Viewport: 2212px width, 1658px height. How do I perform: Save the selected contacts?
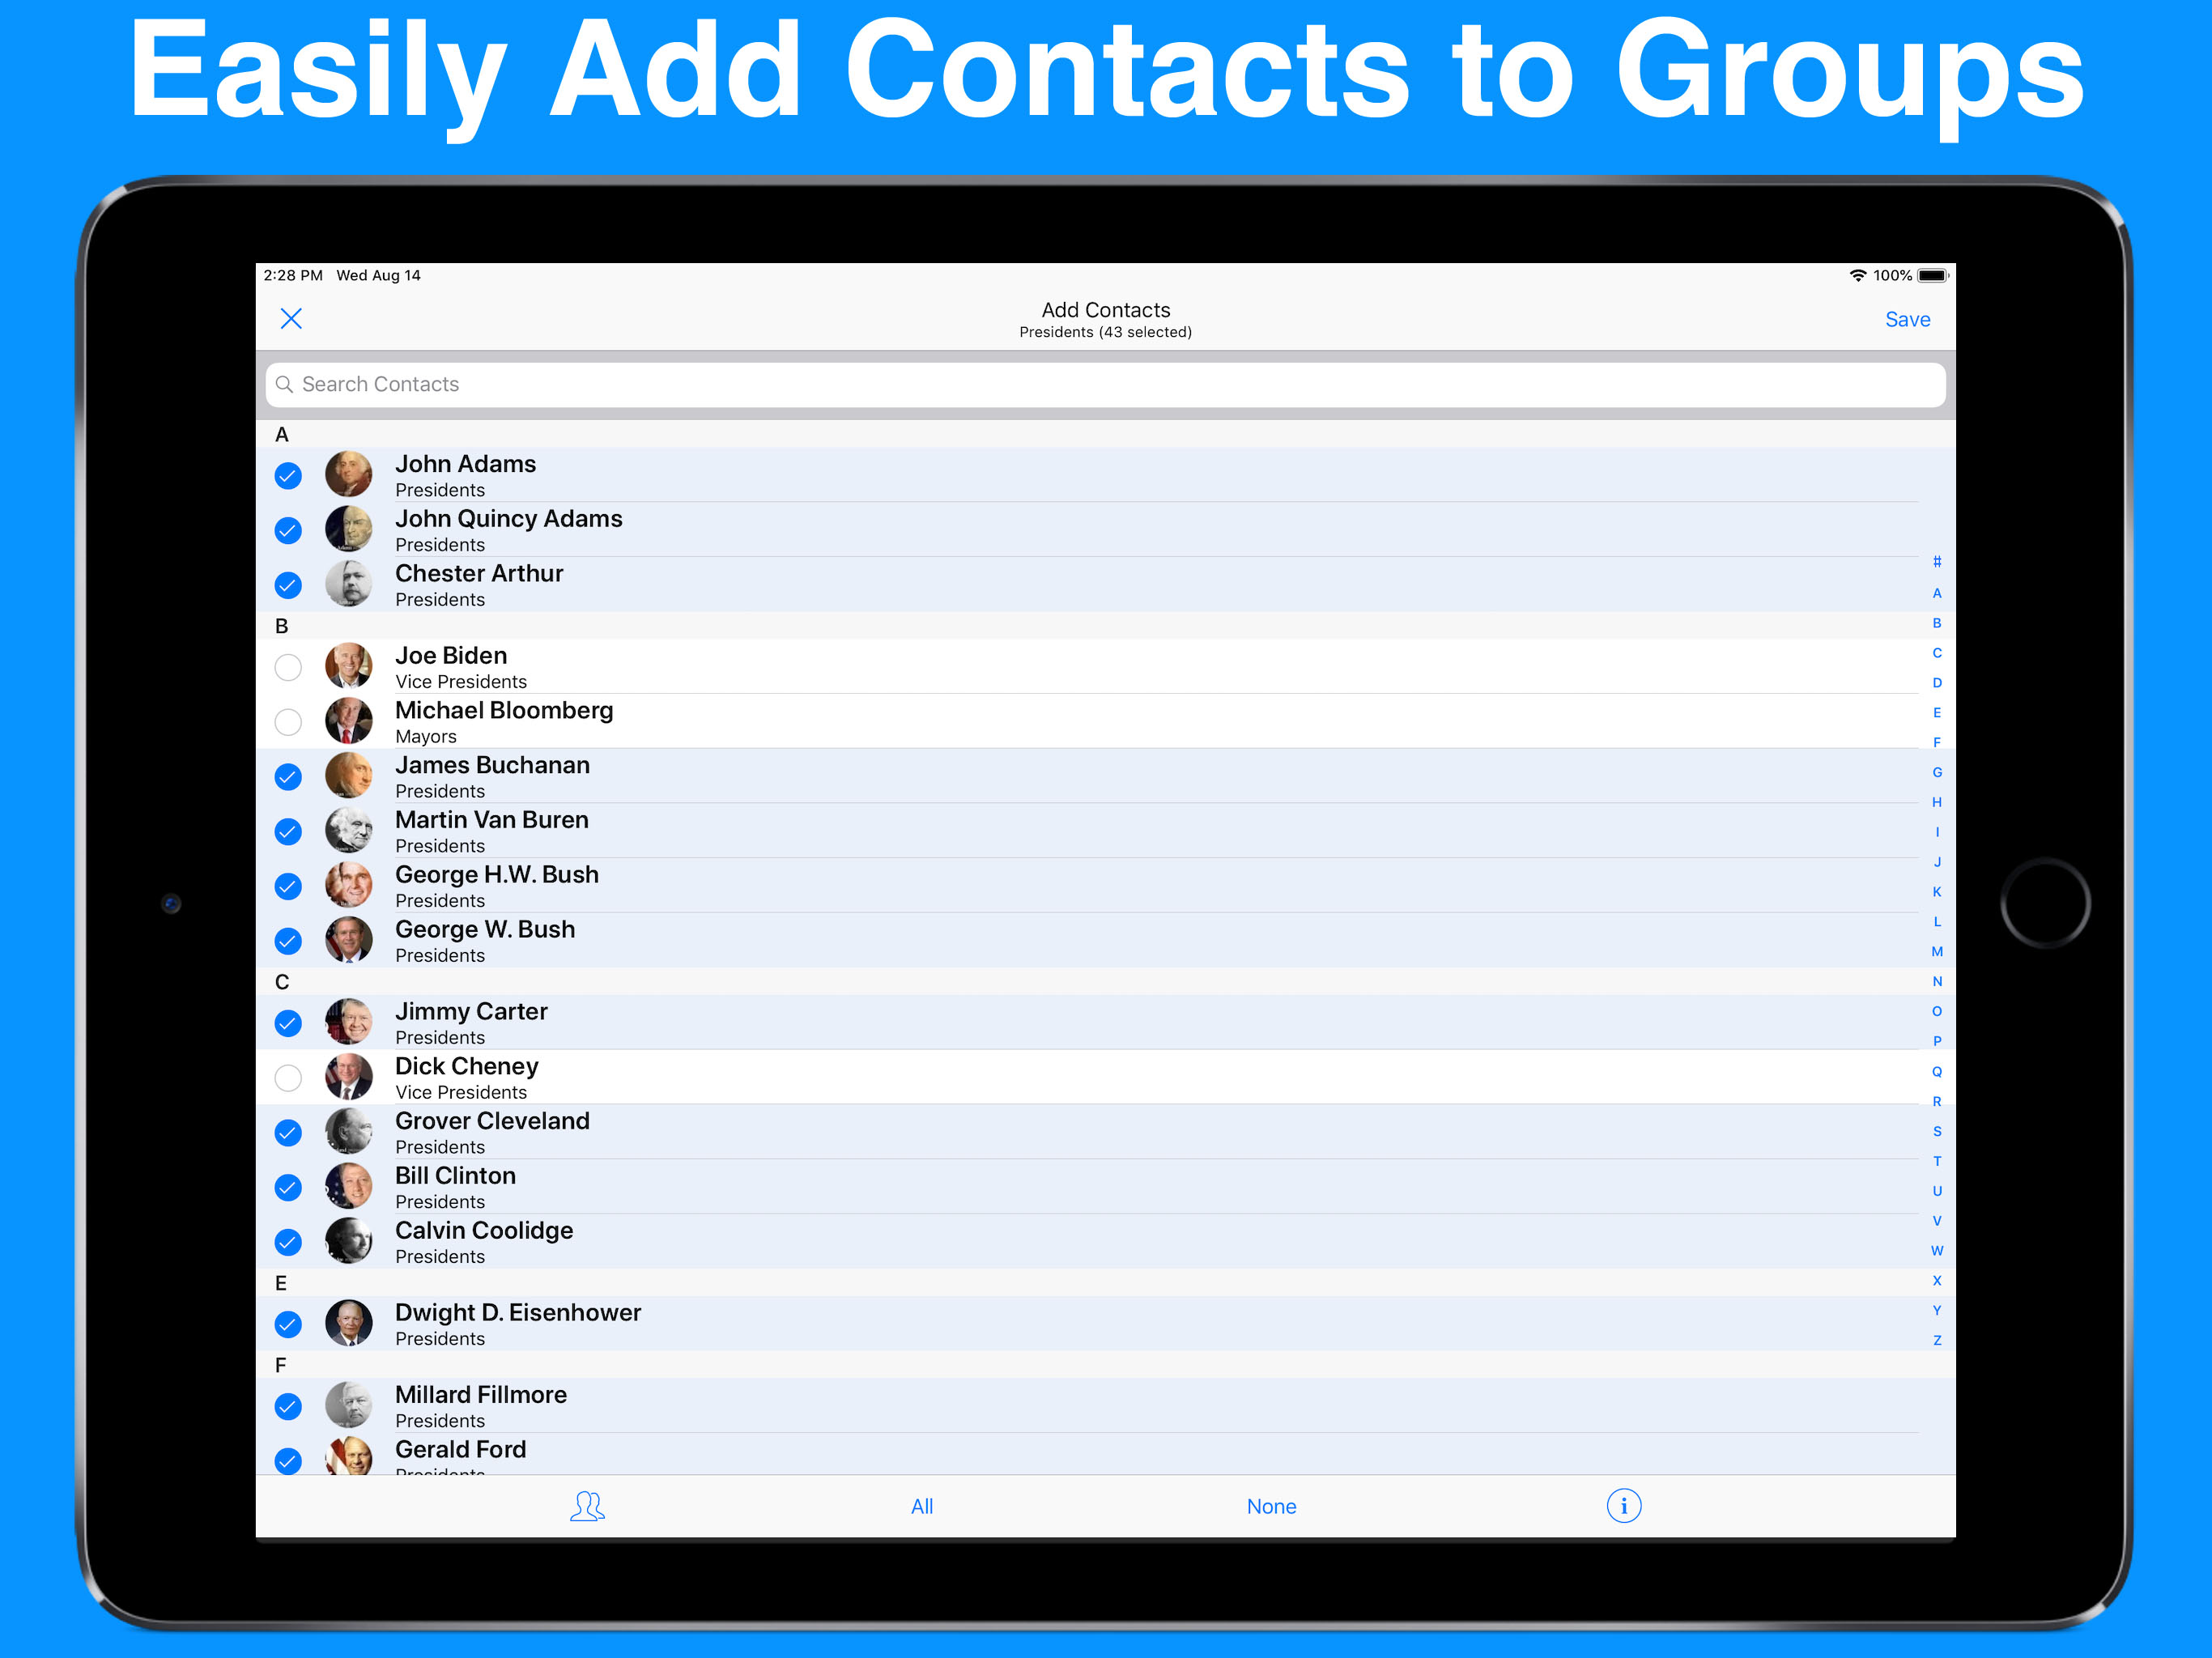pyautogui.click(x=1907, y=320)
